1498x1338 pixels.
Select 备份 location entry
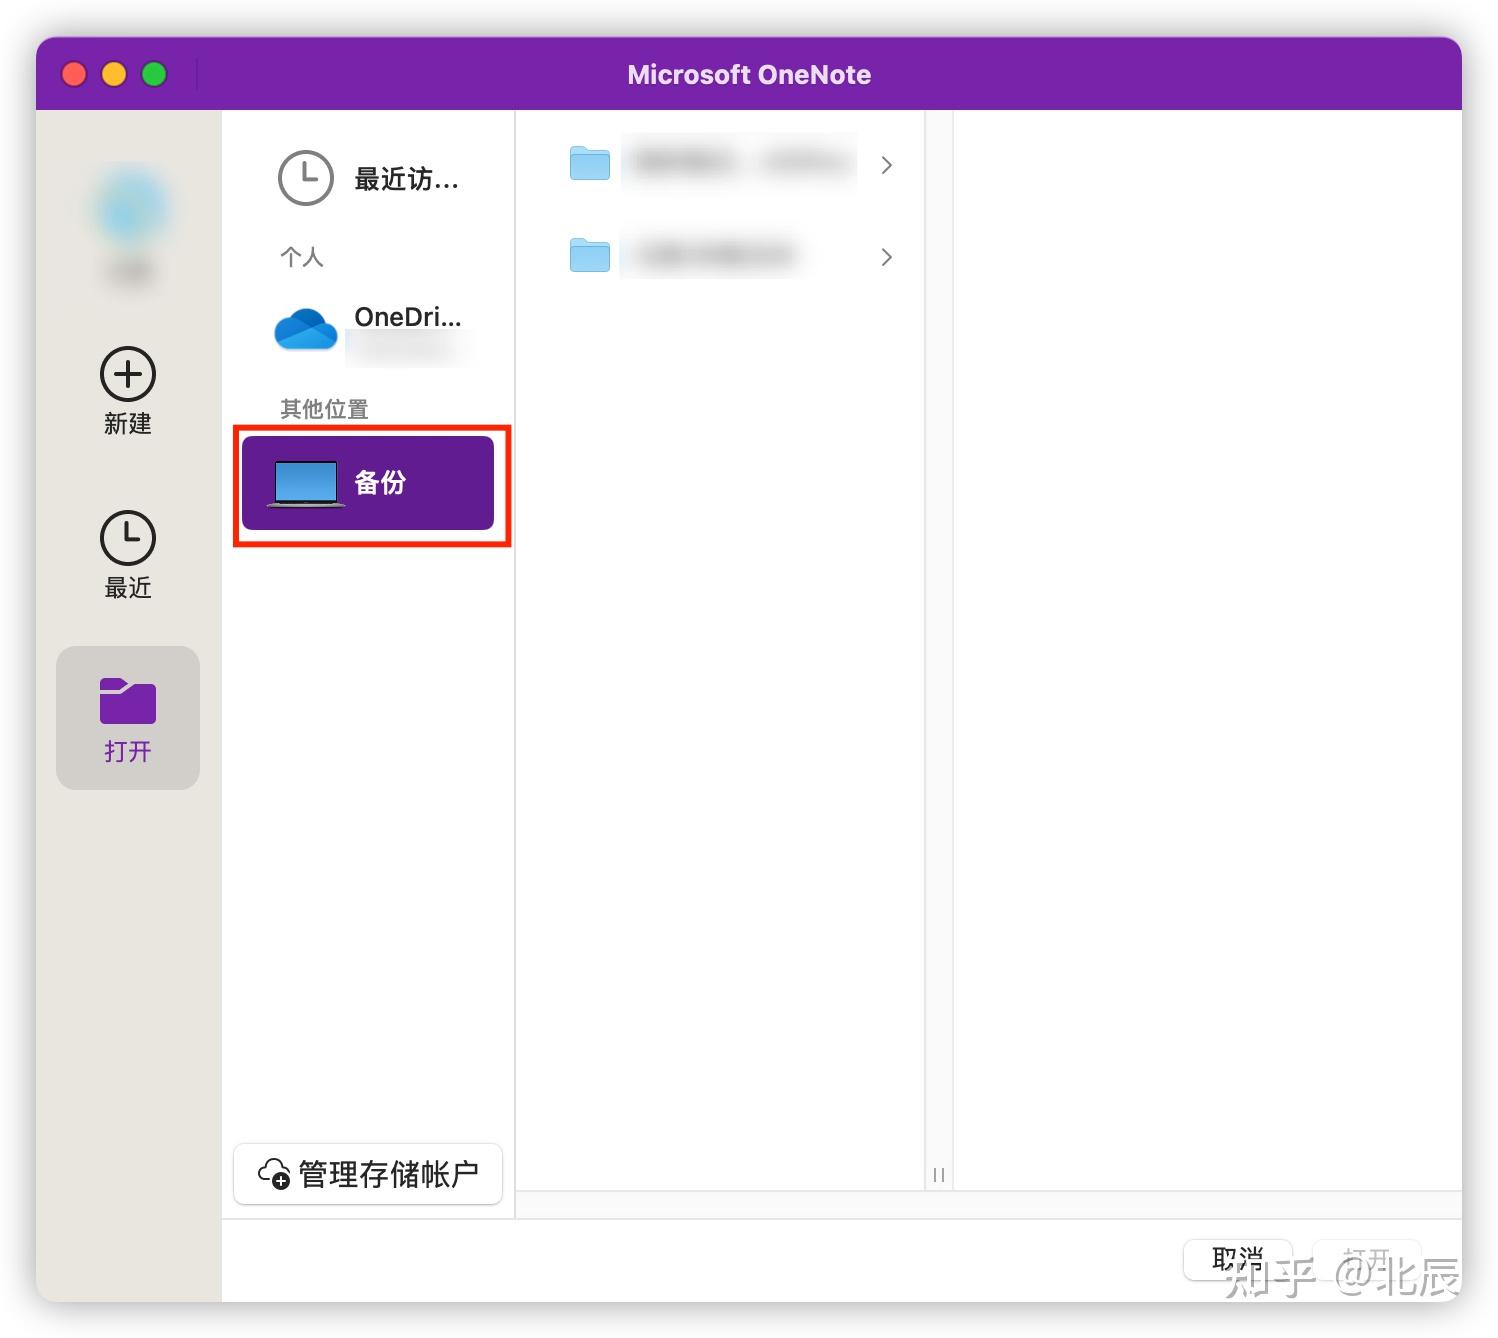pos(368,483)
